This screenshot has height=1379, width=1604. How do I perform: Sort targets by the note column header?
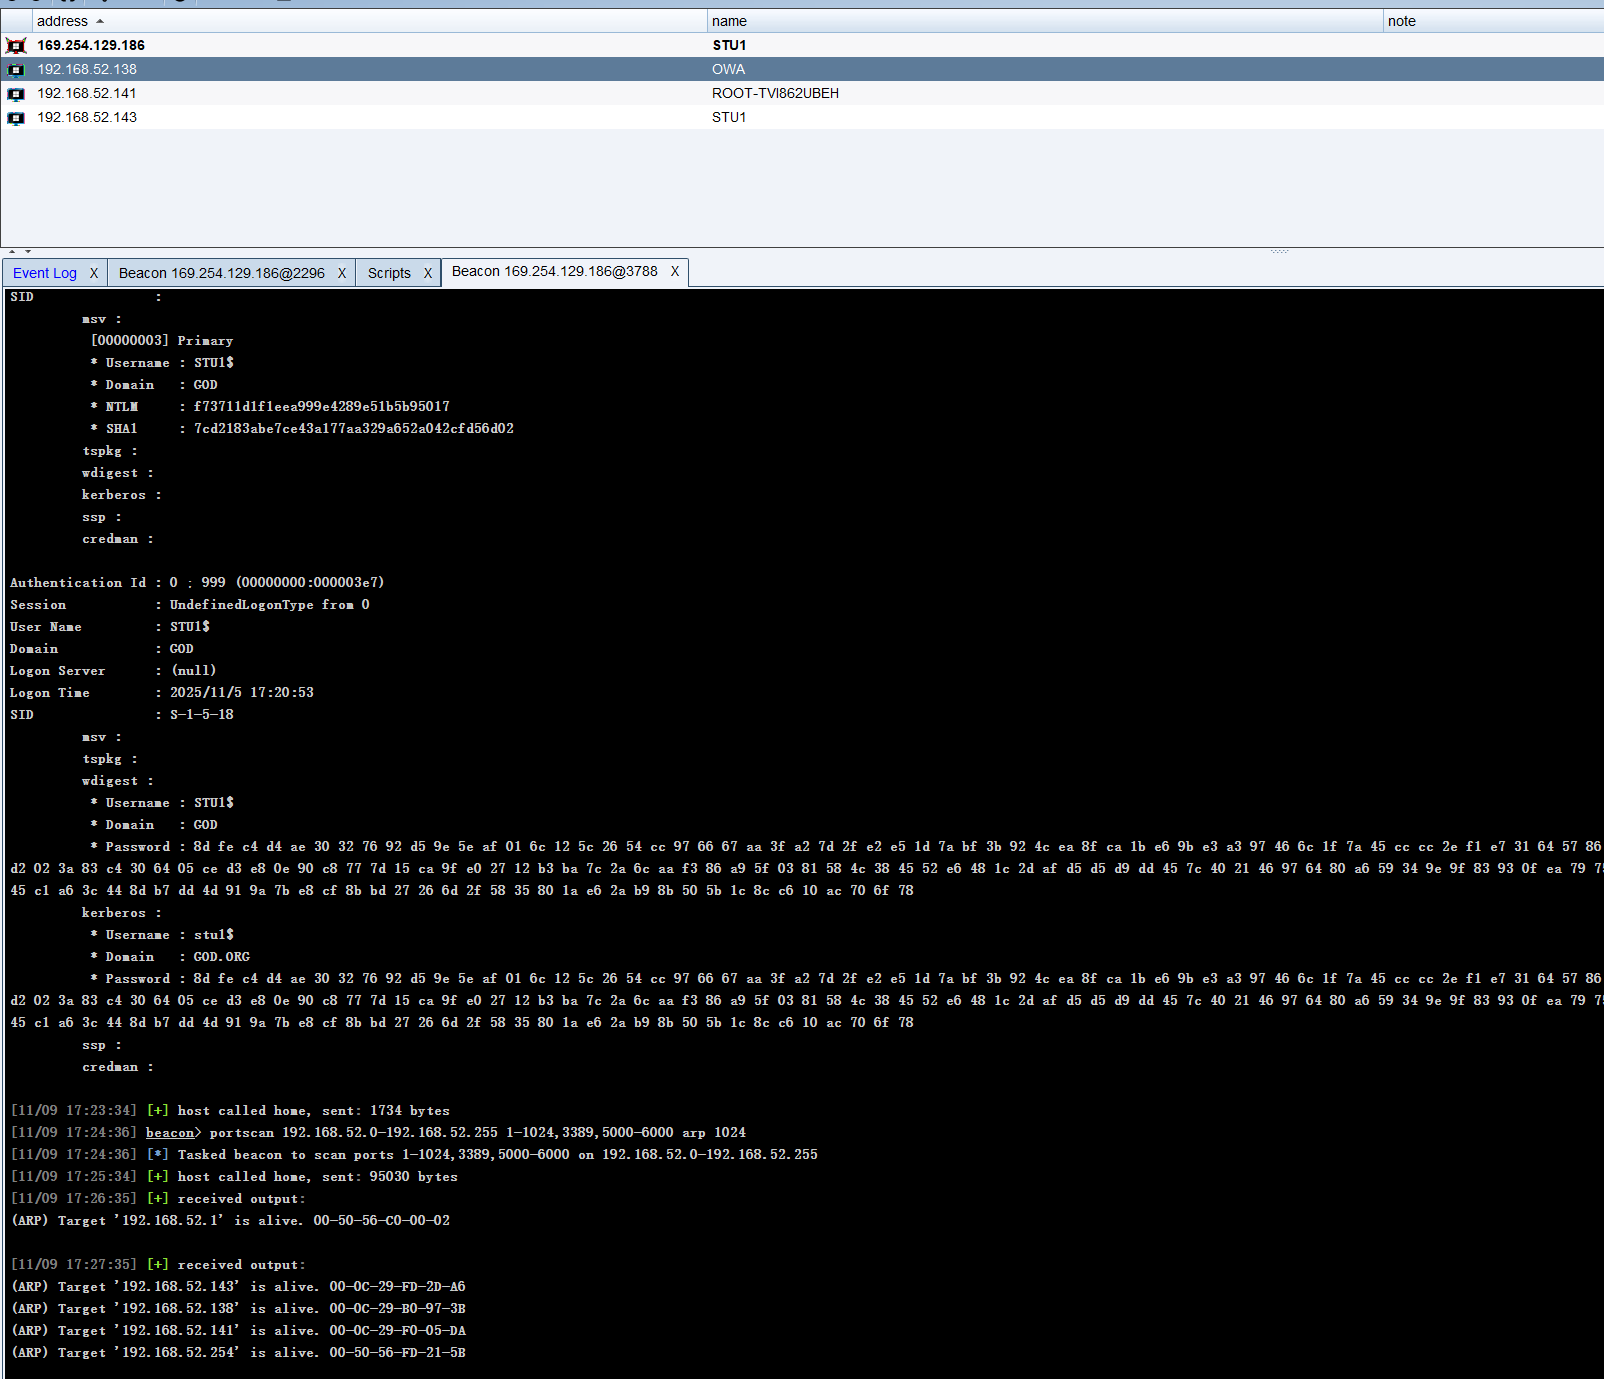tap(1493, 21)
